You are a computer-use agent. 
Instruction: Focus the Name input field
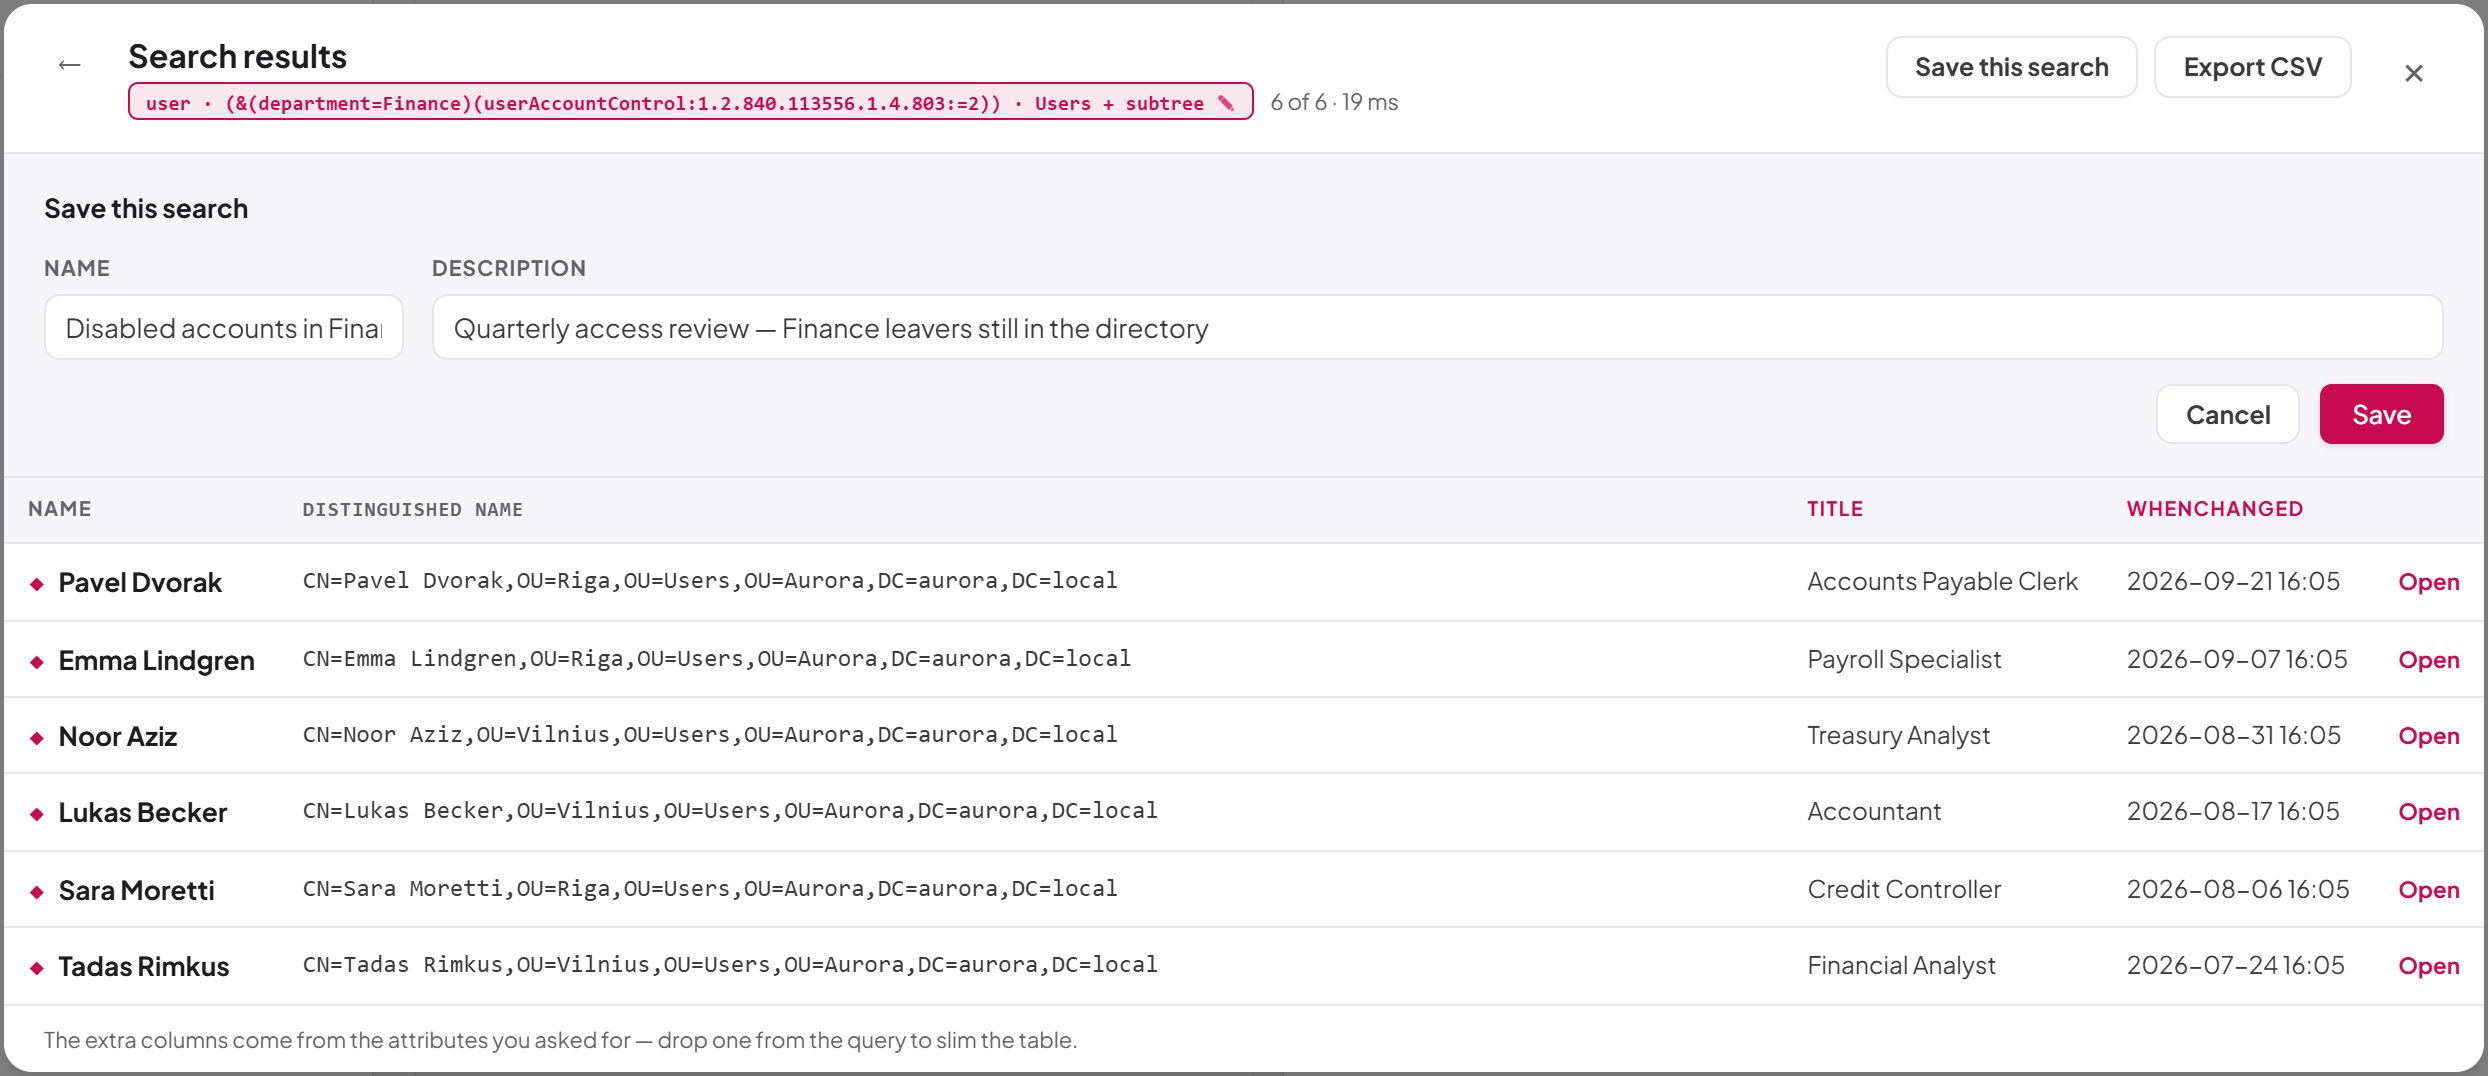(224, 327)
